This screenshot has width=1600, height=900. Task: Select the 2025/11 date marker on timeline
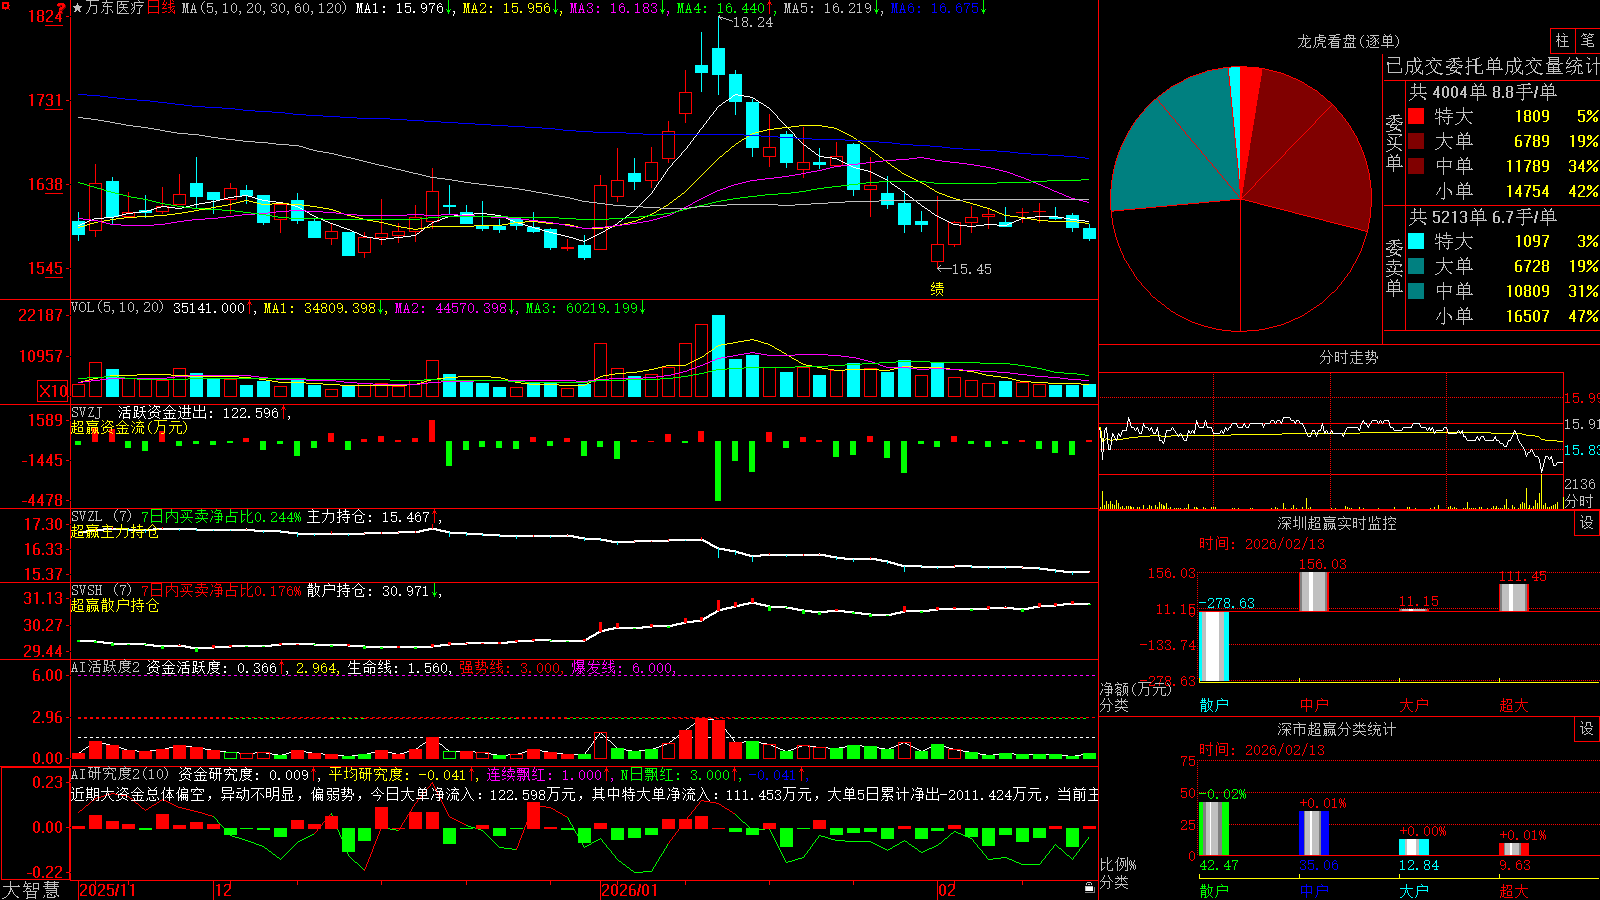click(x=107, y=890)
